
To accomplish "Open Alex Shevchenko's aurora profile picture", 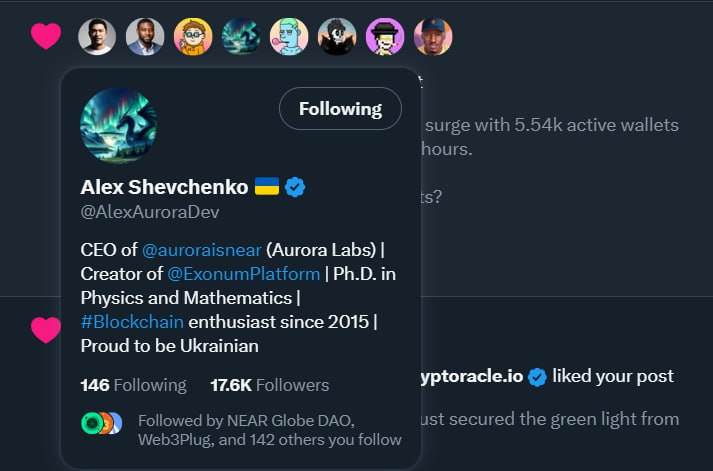I will 118,126.
